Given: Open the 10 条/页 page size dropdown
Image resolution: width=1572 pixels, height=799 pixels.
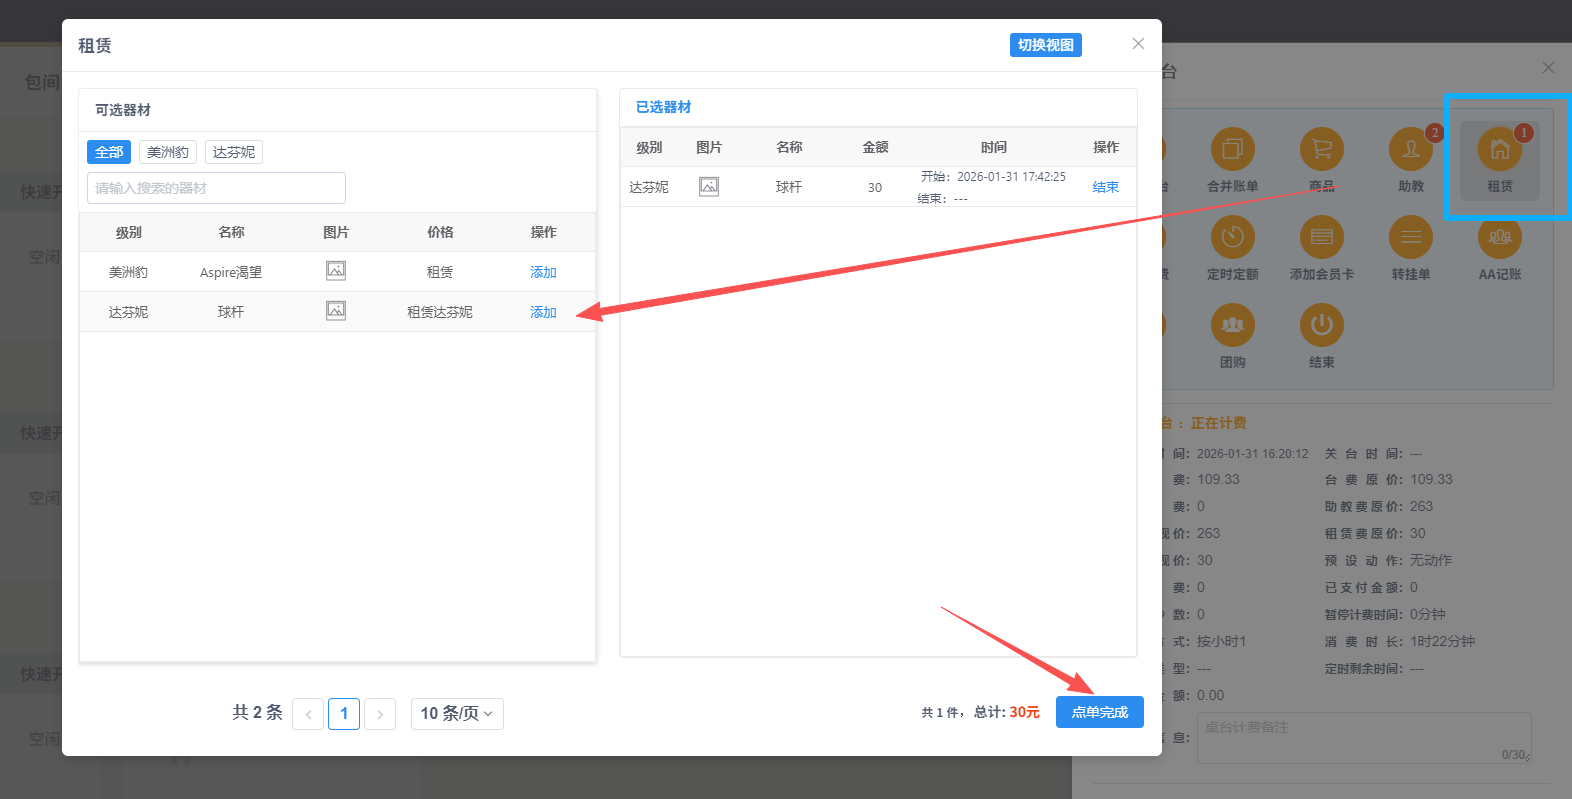Looking at the screenshot, I should (x=457, y=714).
